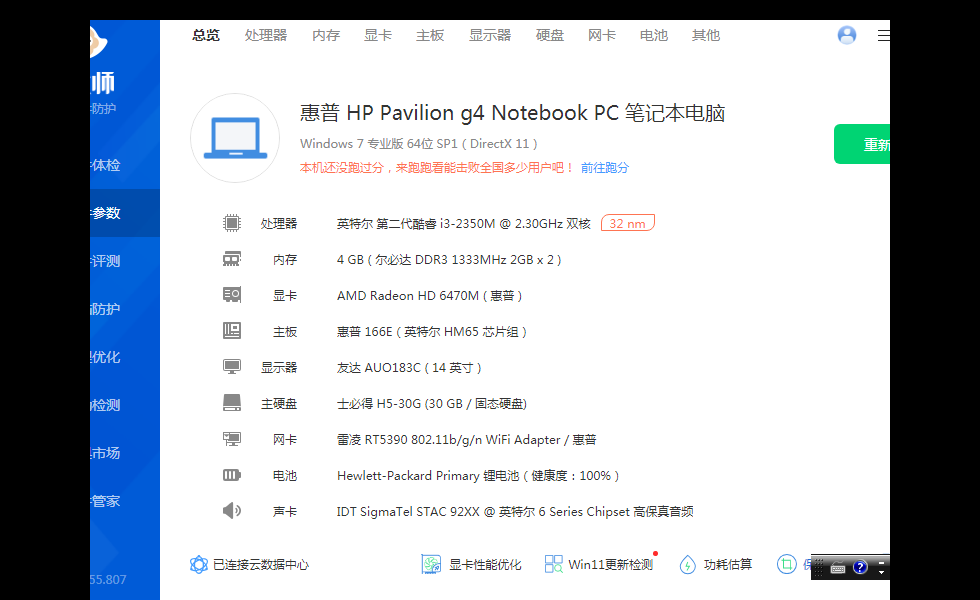The image size is (980, 600).
Task: Click the blue help question mark icon
Action: click(861, 568)
